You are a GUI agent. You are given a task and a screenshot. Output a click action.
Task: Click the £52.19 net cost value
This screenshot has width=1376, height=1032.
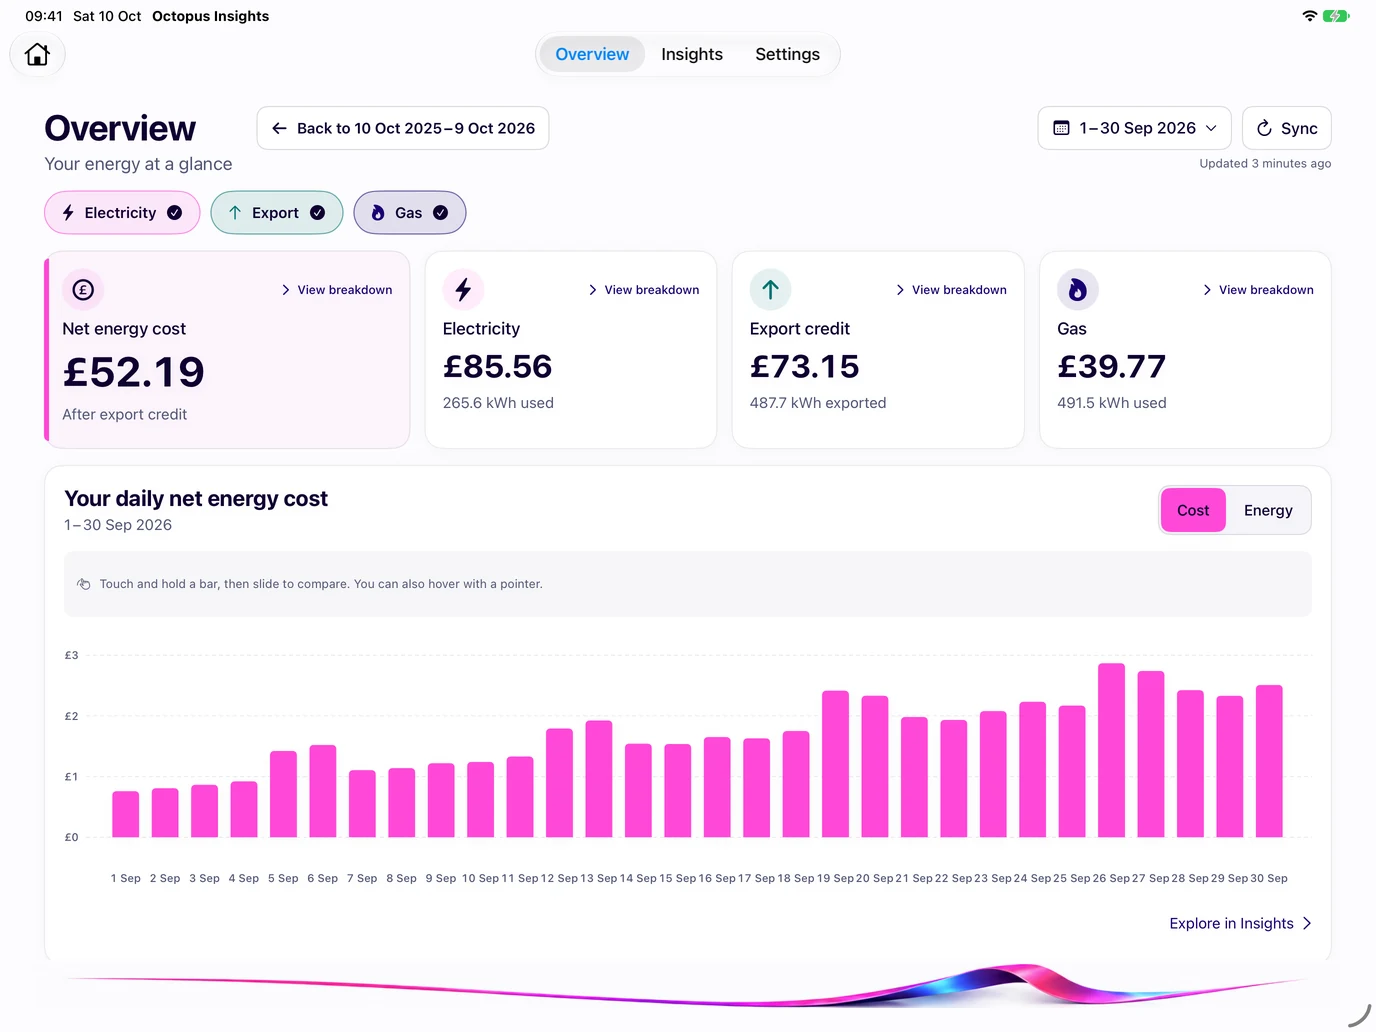coord(134,373)
